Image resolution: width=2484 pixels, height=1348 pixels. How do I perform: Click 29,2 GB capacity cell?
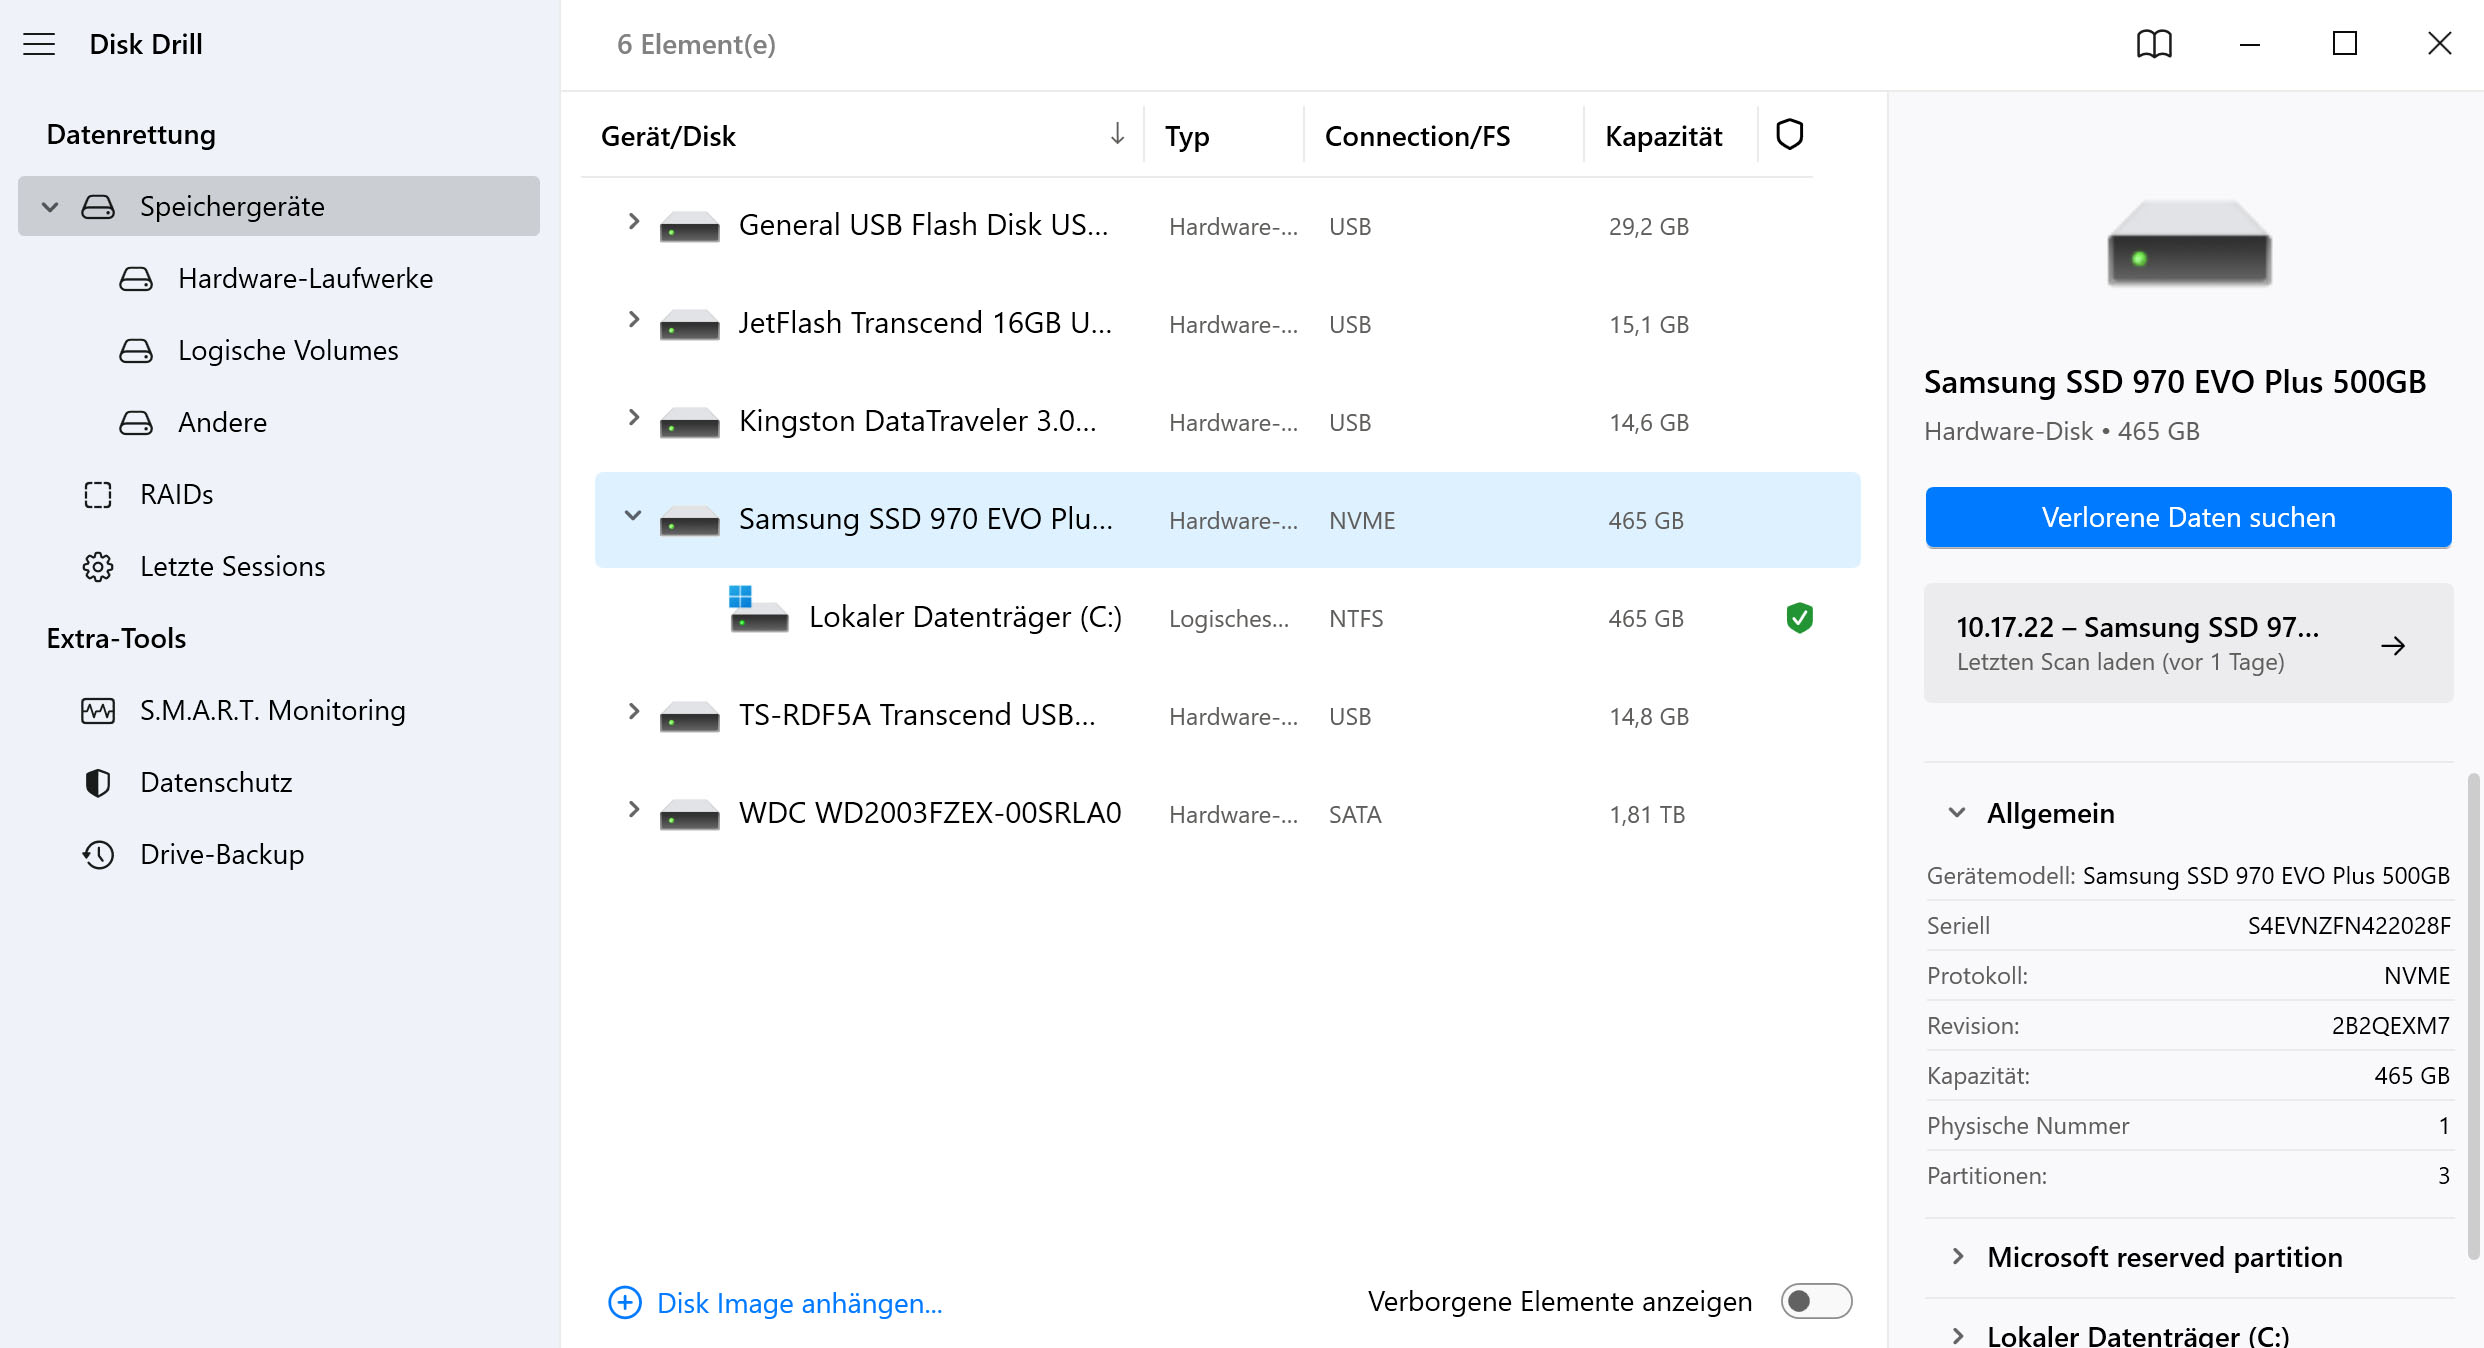tap(1648, 227)
